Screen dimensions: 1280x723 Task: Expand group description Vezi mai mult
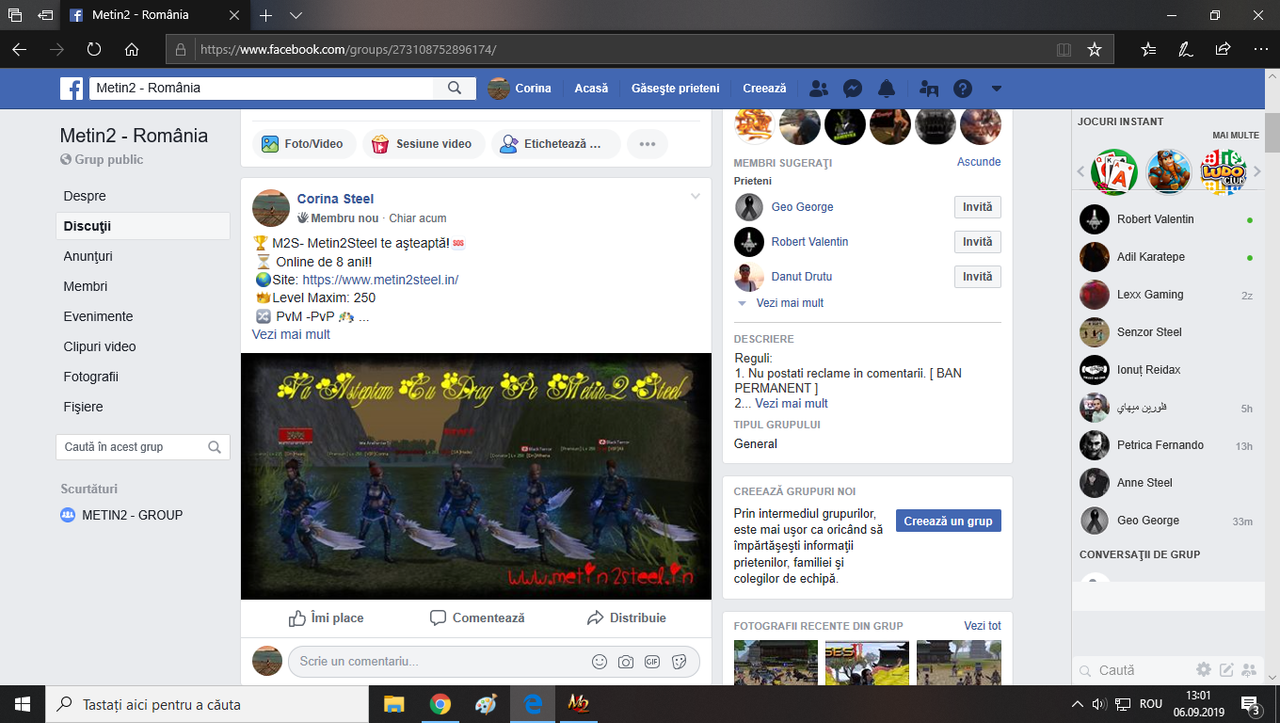(x=791, y=403)
